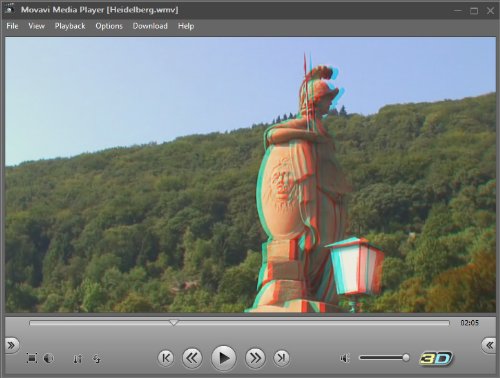Open the Playback menu
Viewport: 500px width, 378px height.
click(x=70, y=26)
